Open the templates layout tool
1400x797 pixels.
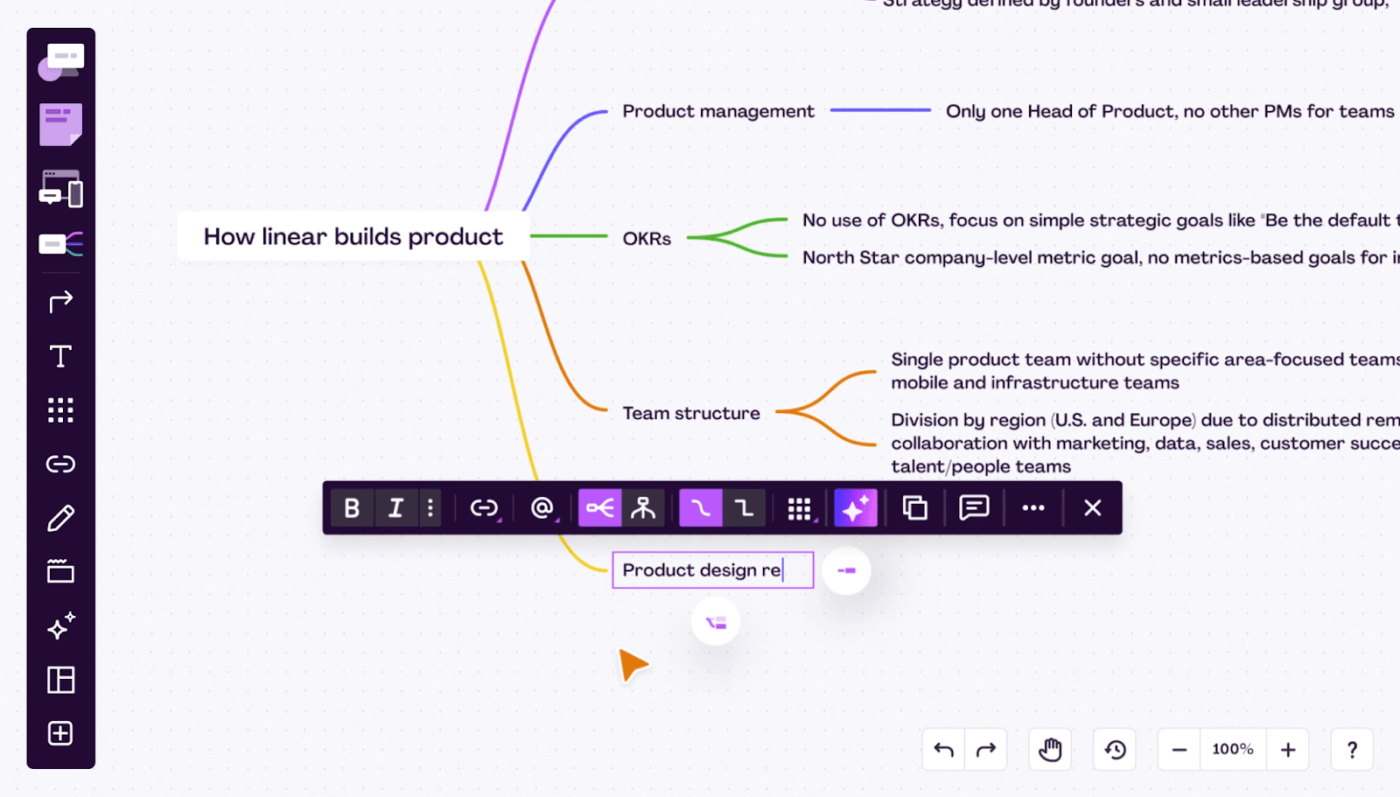pos(61,680)
